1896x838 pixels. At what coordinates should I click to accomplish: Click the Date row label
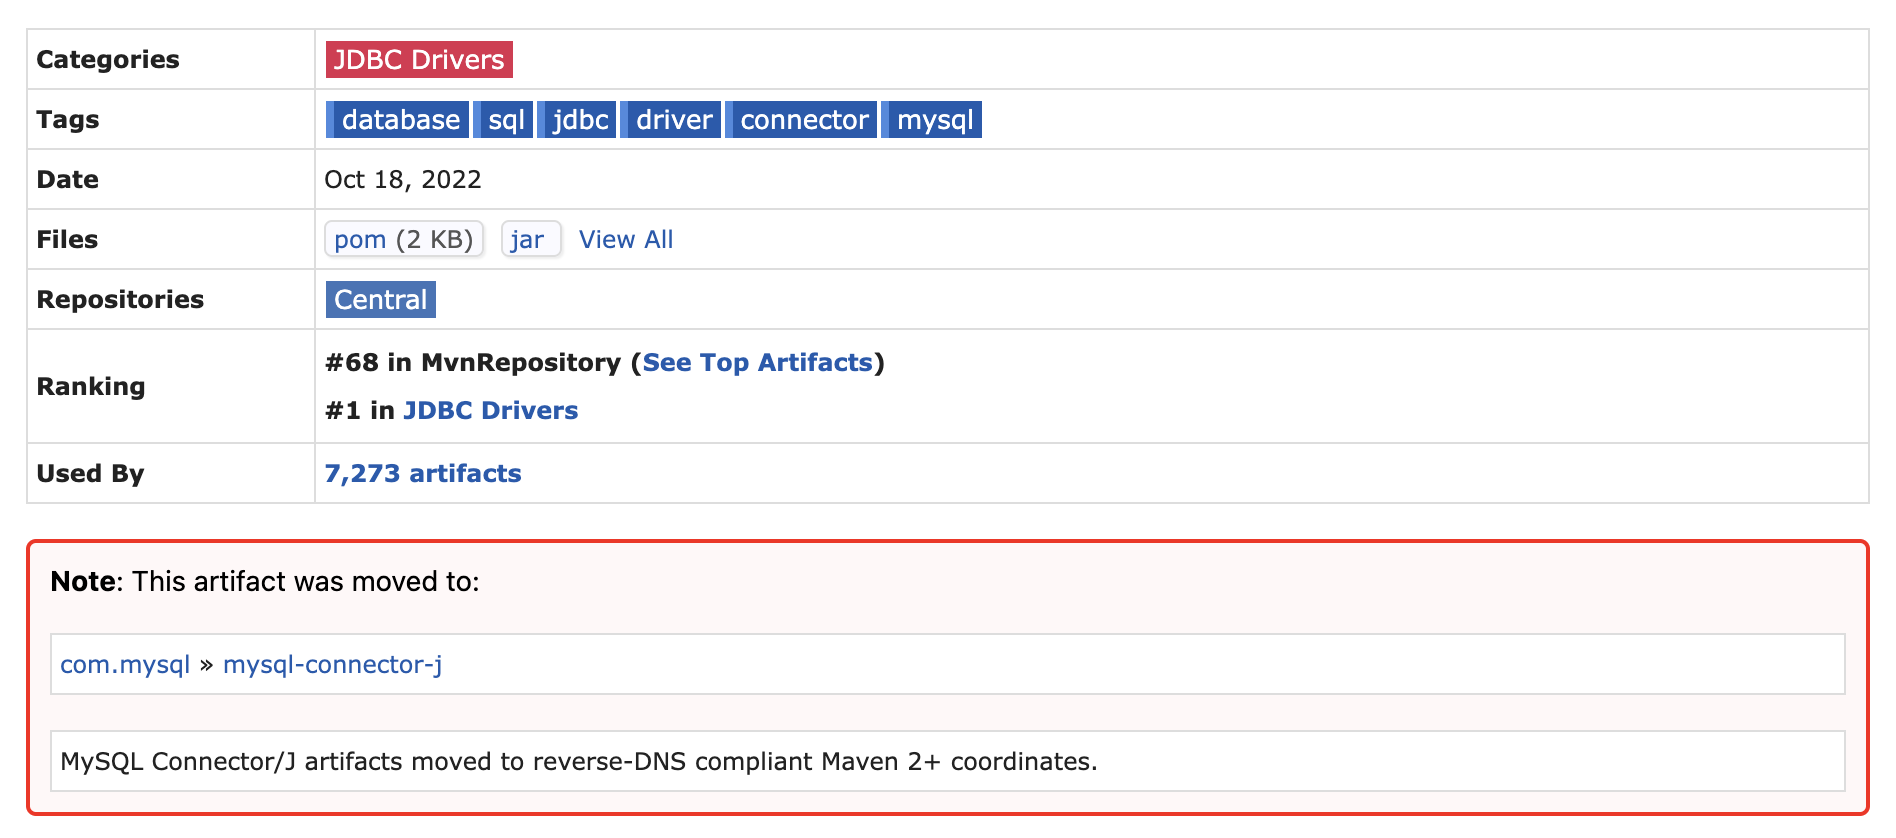[68, 180]
